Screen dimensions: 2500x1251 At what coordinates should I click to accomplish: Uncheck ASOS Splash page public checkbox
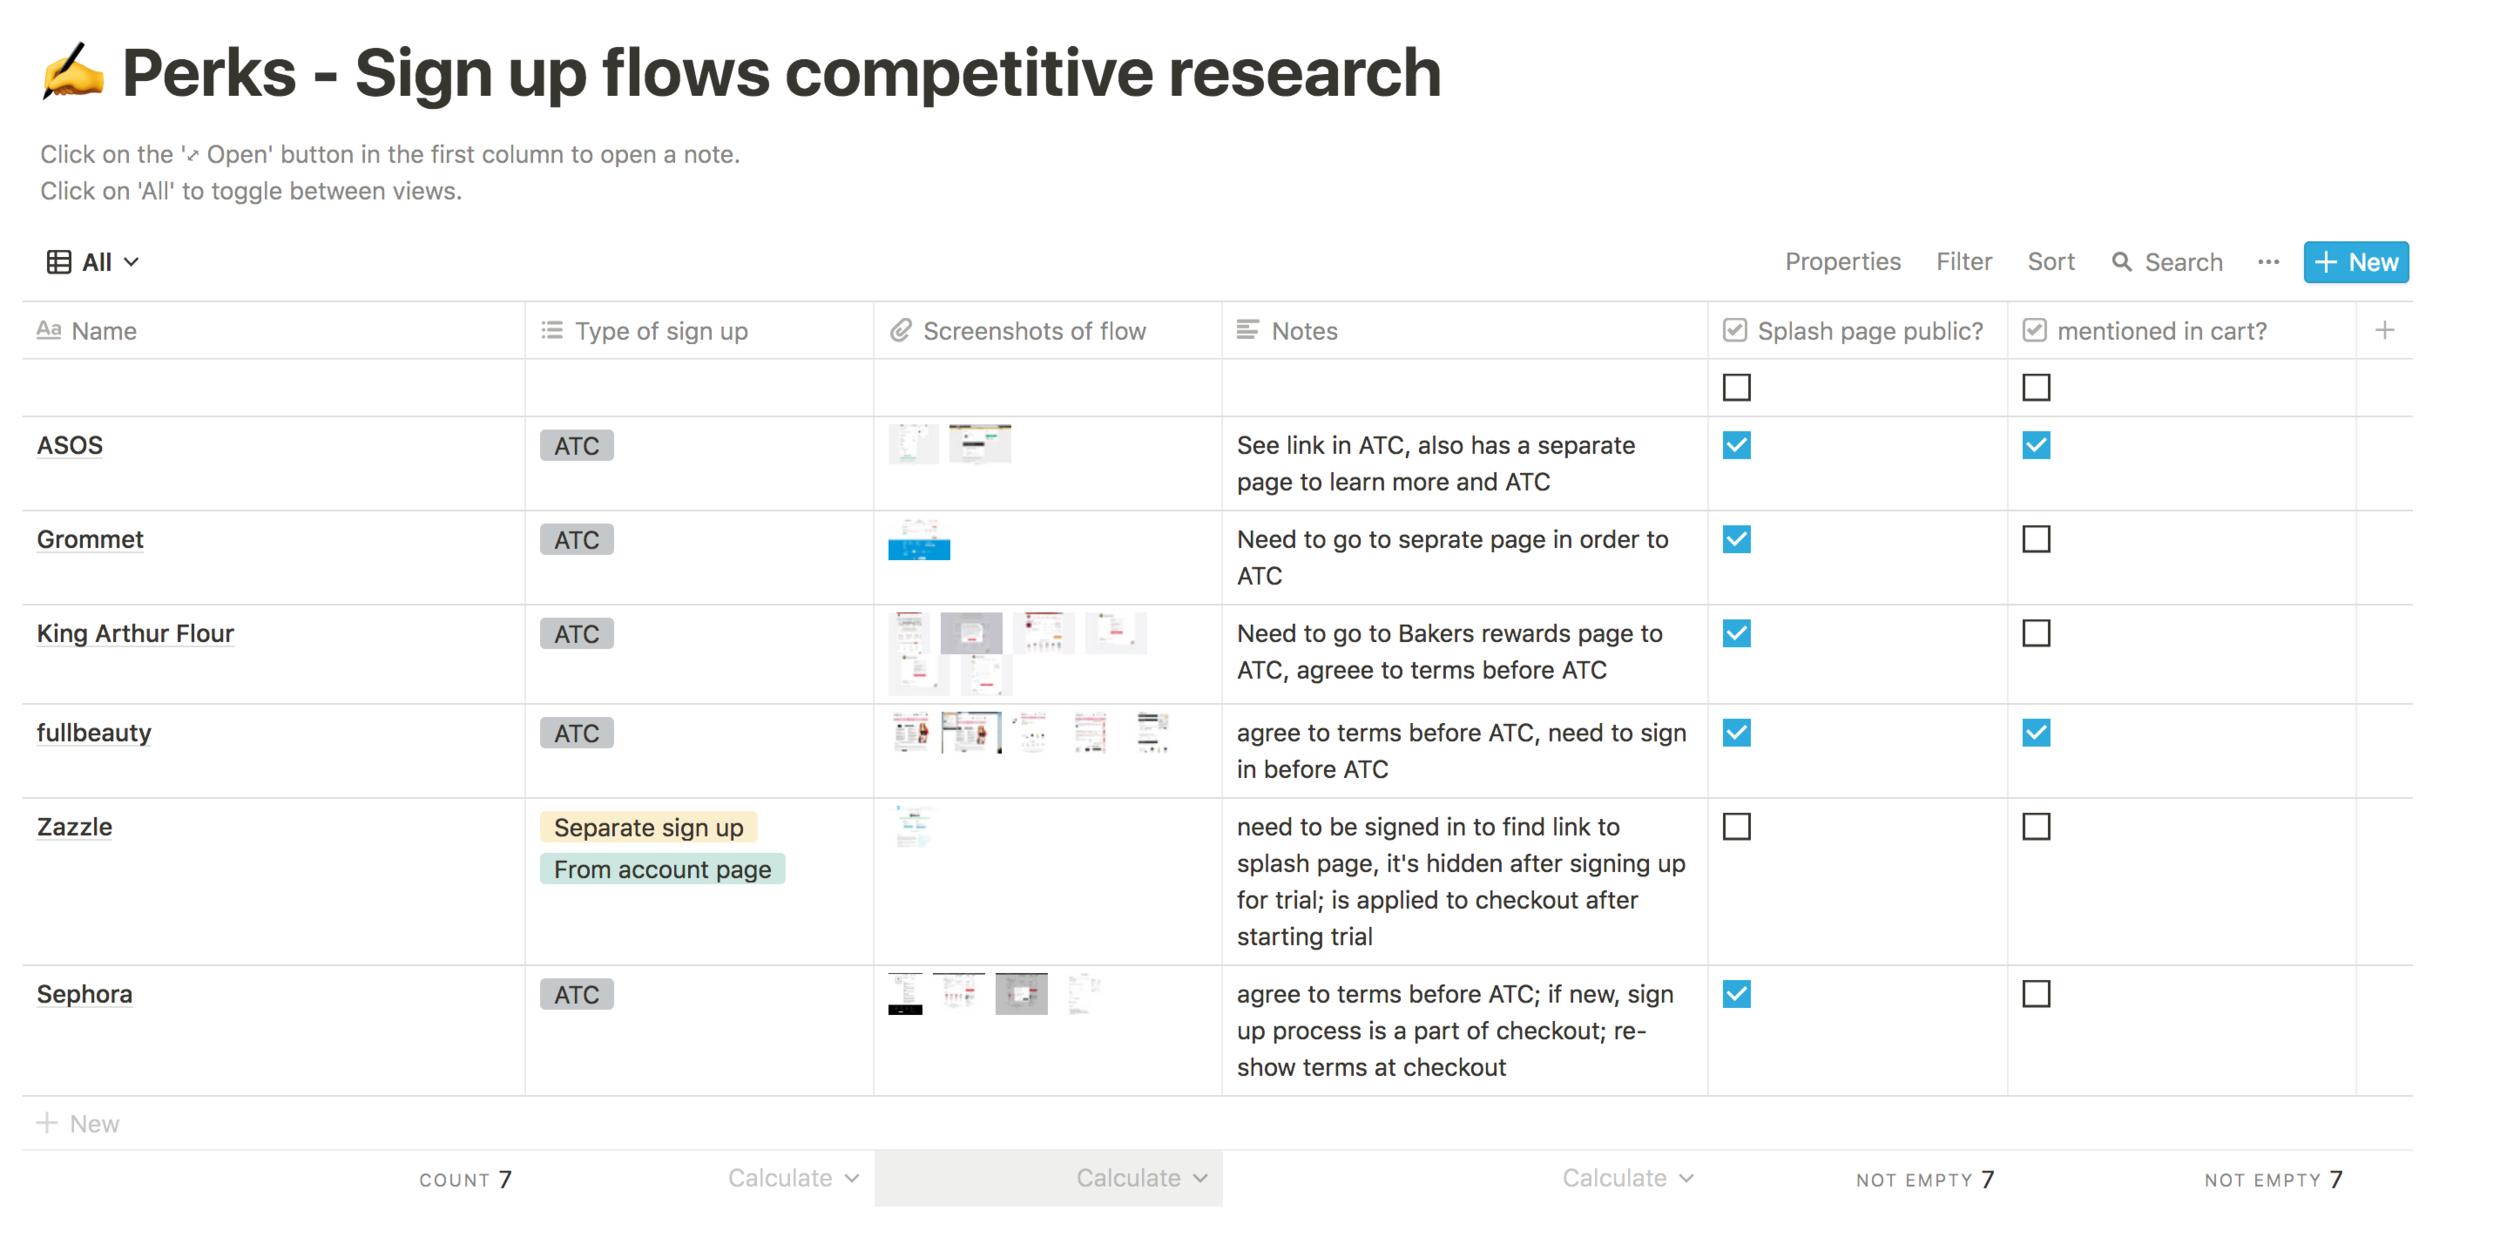coord(1737,446)
